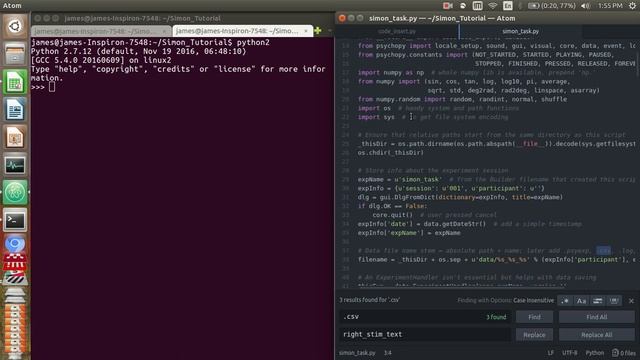The image size is (640, 360).
Task: Open the clock showing 1:55 PM
Action: click(610, 6)
